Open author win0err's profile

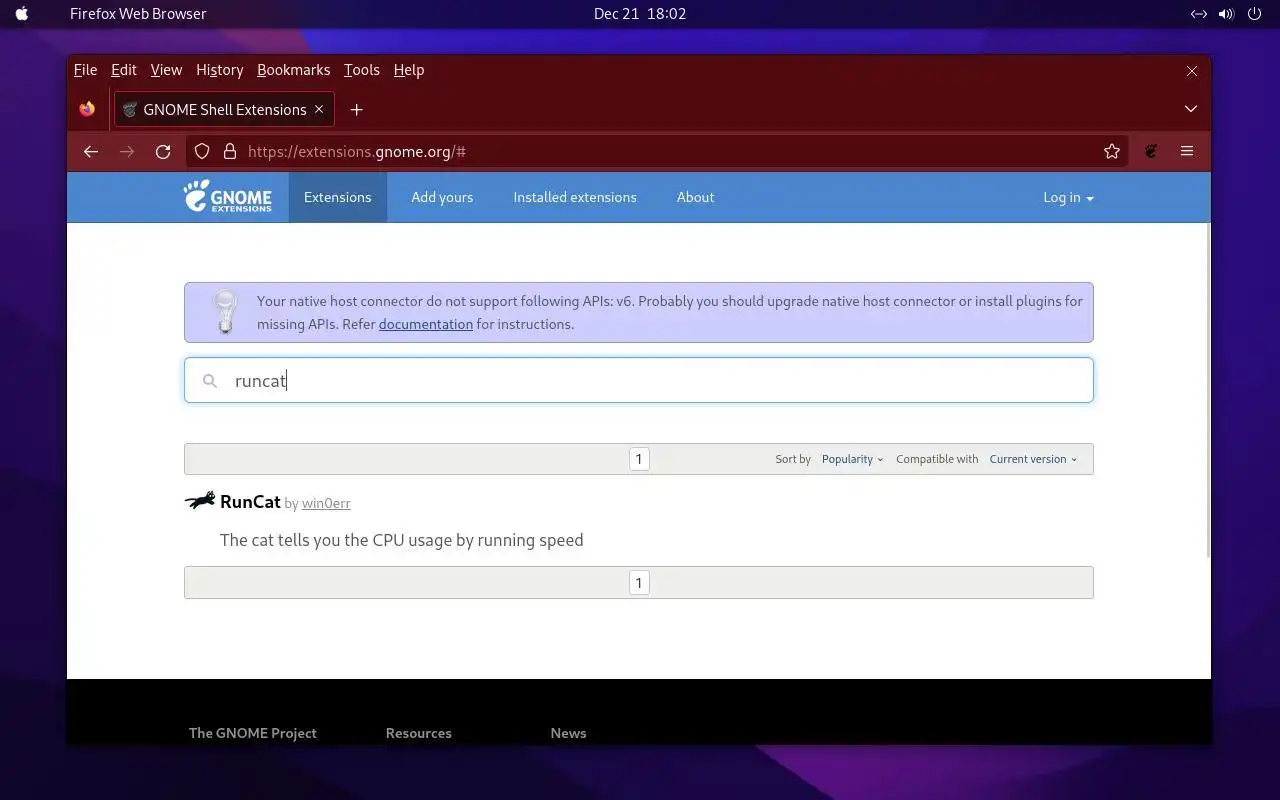[x=326, y=503]
